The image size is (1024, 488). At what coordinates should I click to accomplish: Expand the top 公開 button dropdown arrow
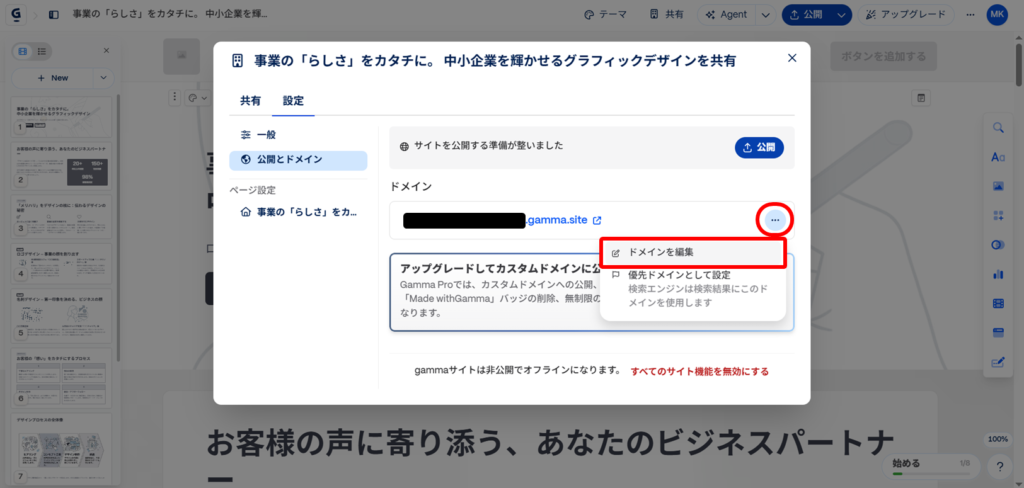[x=841, y=15]
